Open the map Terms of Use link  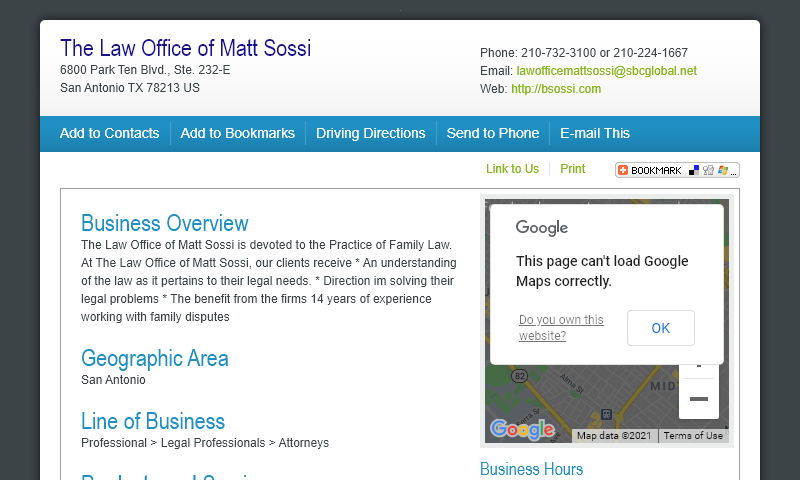pos(693,436)
